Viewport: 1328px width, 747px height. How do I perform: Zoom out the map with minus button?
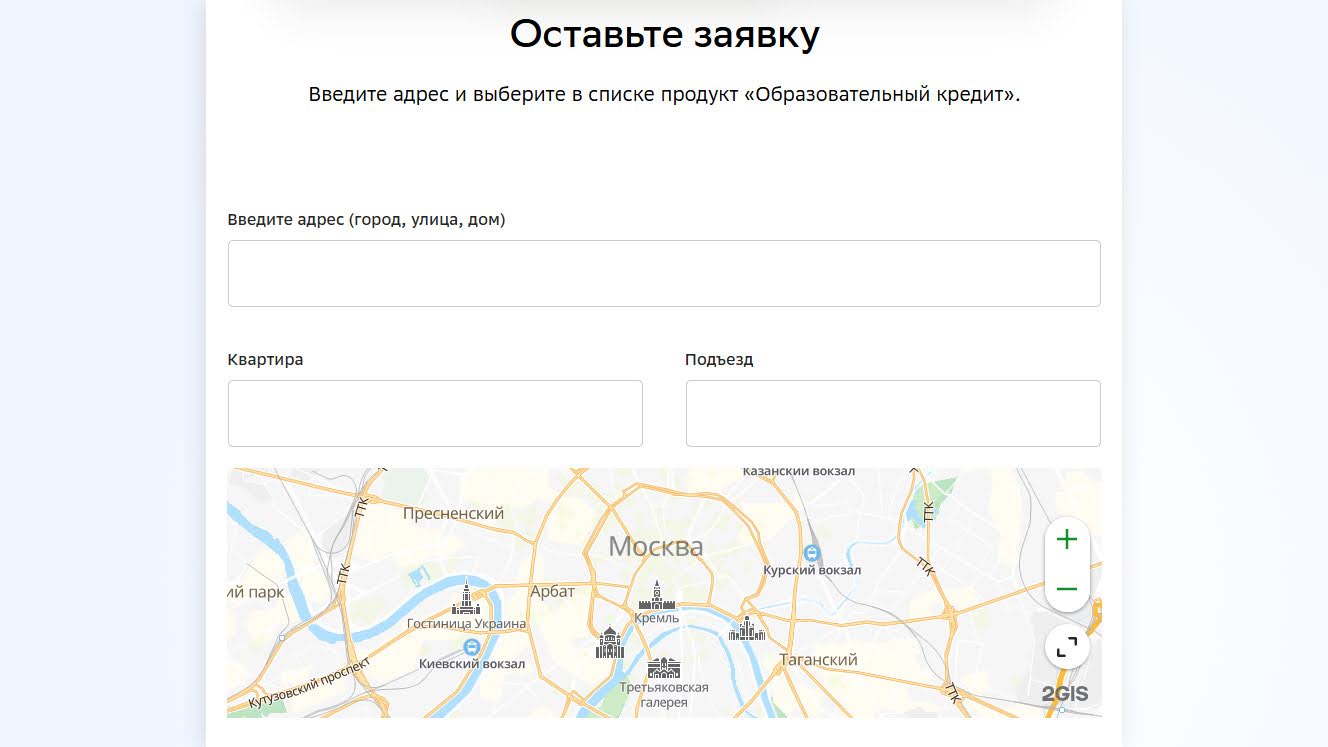pos(1067,589)
